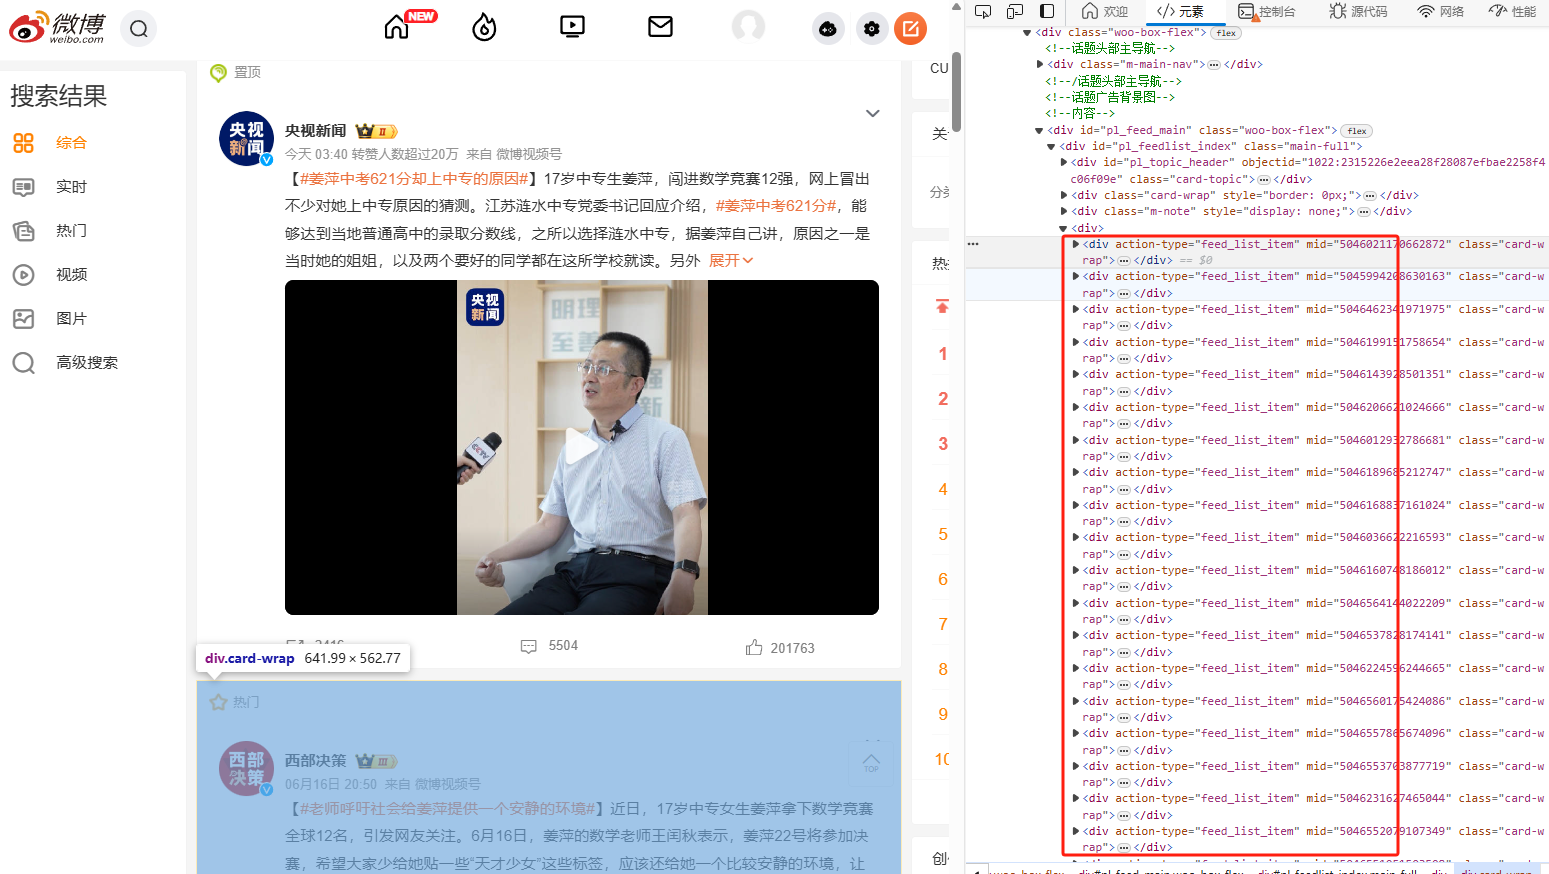Open the settings gear icon in header
The width and height of the screenshot is (1549, 874).
click(x=872, y=29)
